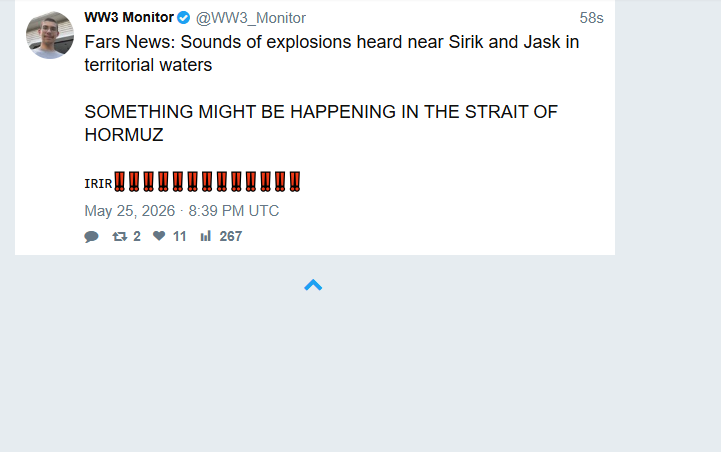This screenshot has height=452, width=721.
Task: Click the word HORMUZ in the tweet
Action: pos(124,135)
